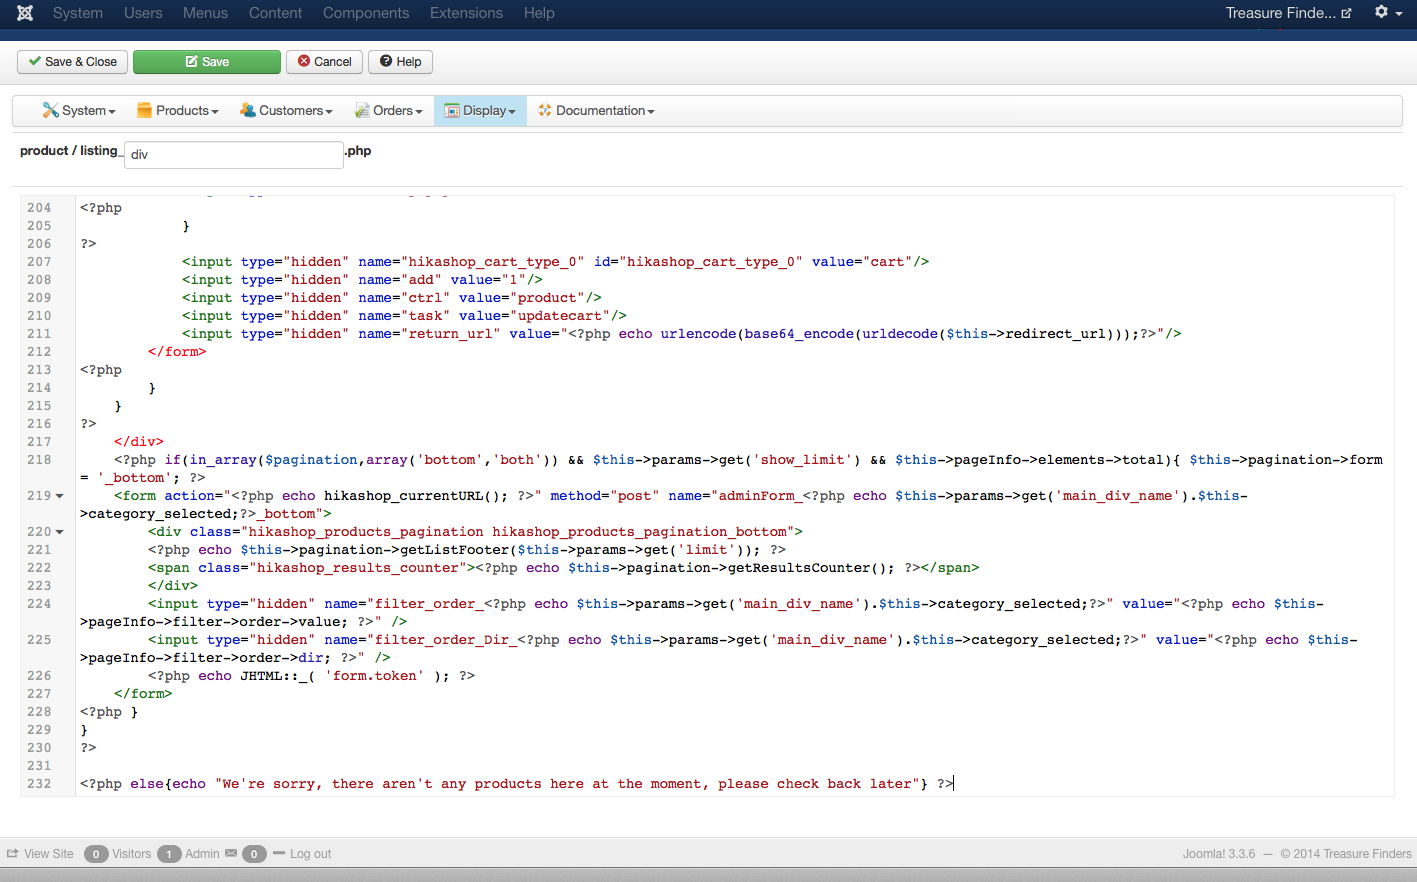Click the Admin mail envelope icon
The height and width of the screenshot is (882, 1417).
click(231, 853)
